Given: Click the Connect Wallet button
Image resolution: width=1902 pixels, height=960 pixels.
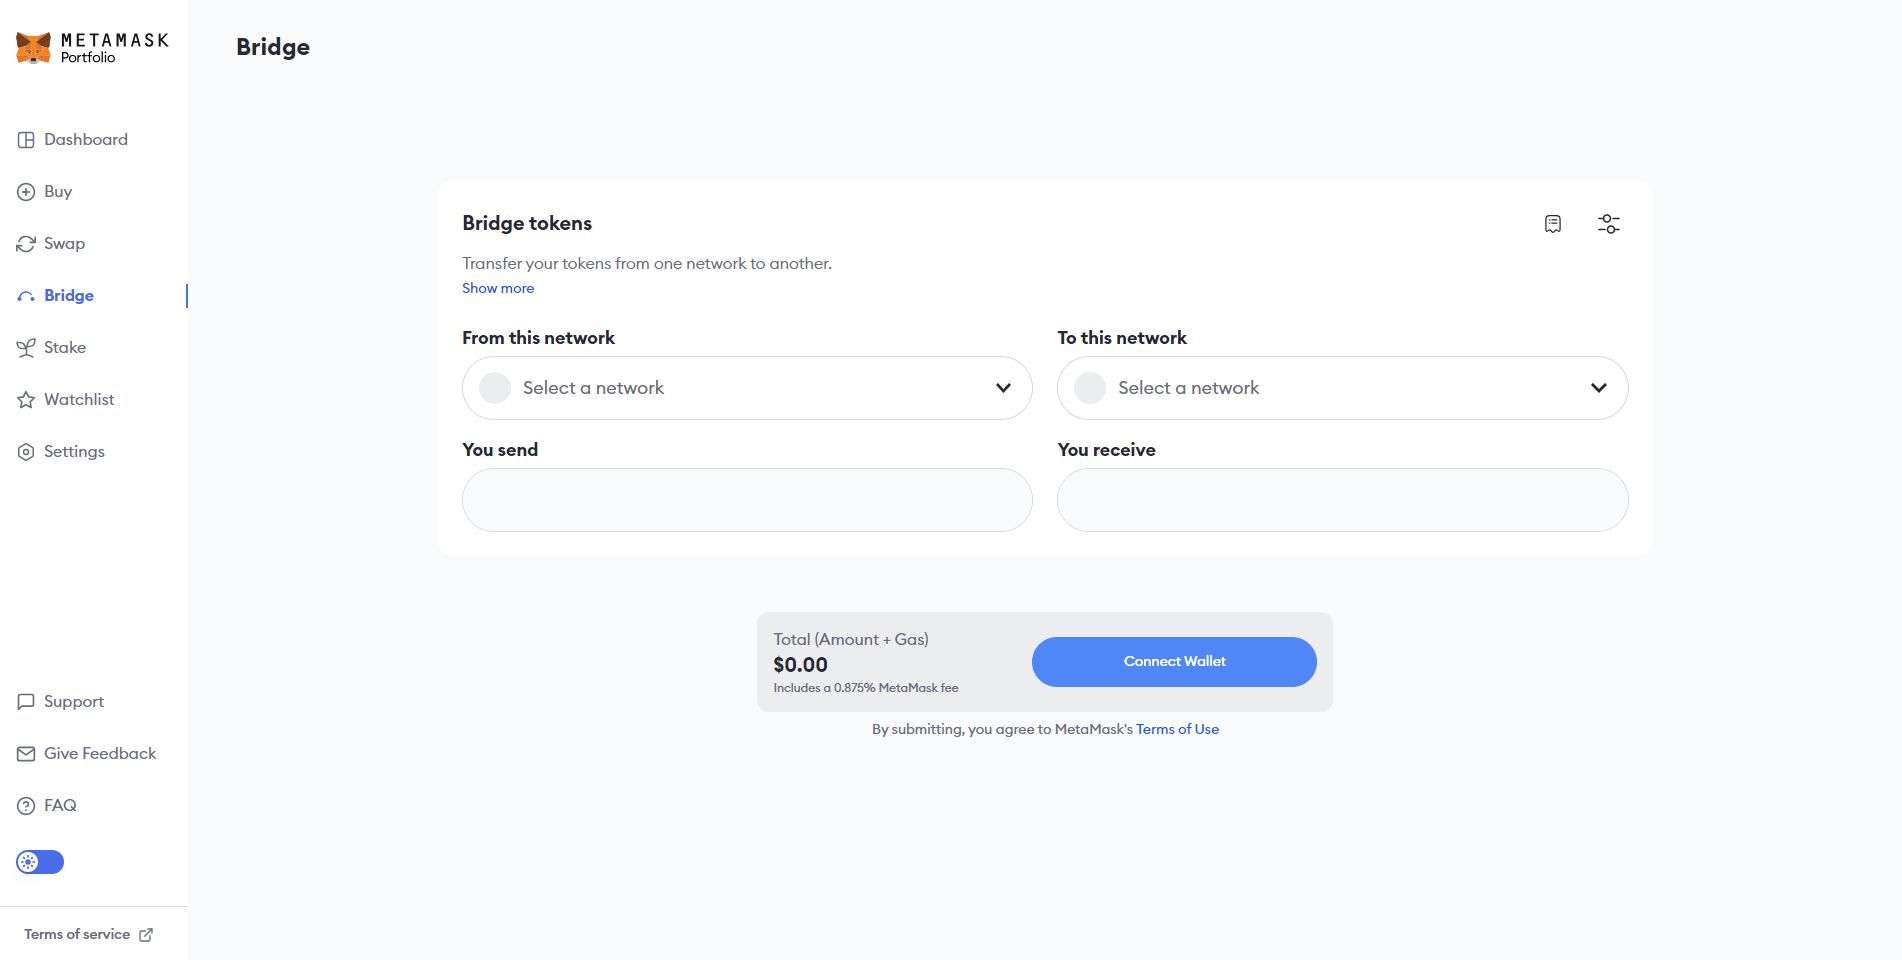Looking at the screenshot, I should [1174, 662].
